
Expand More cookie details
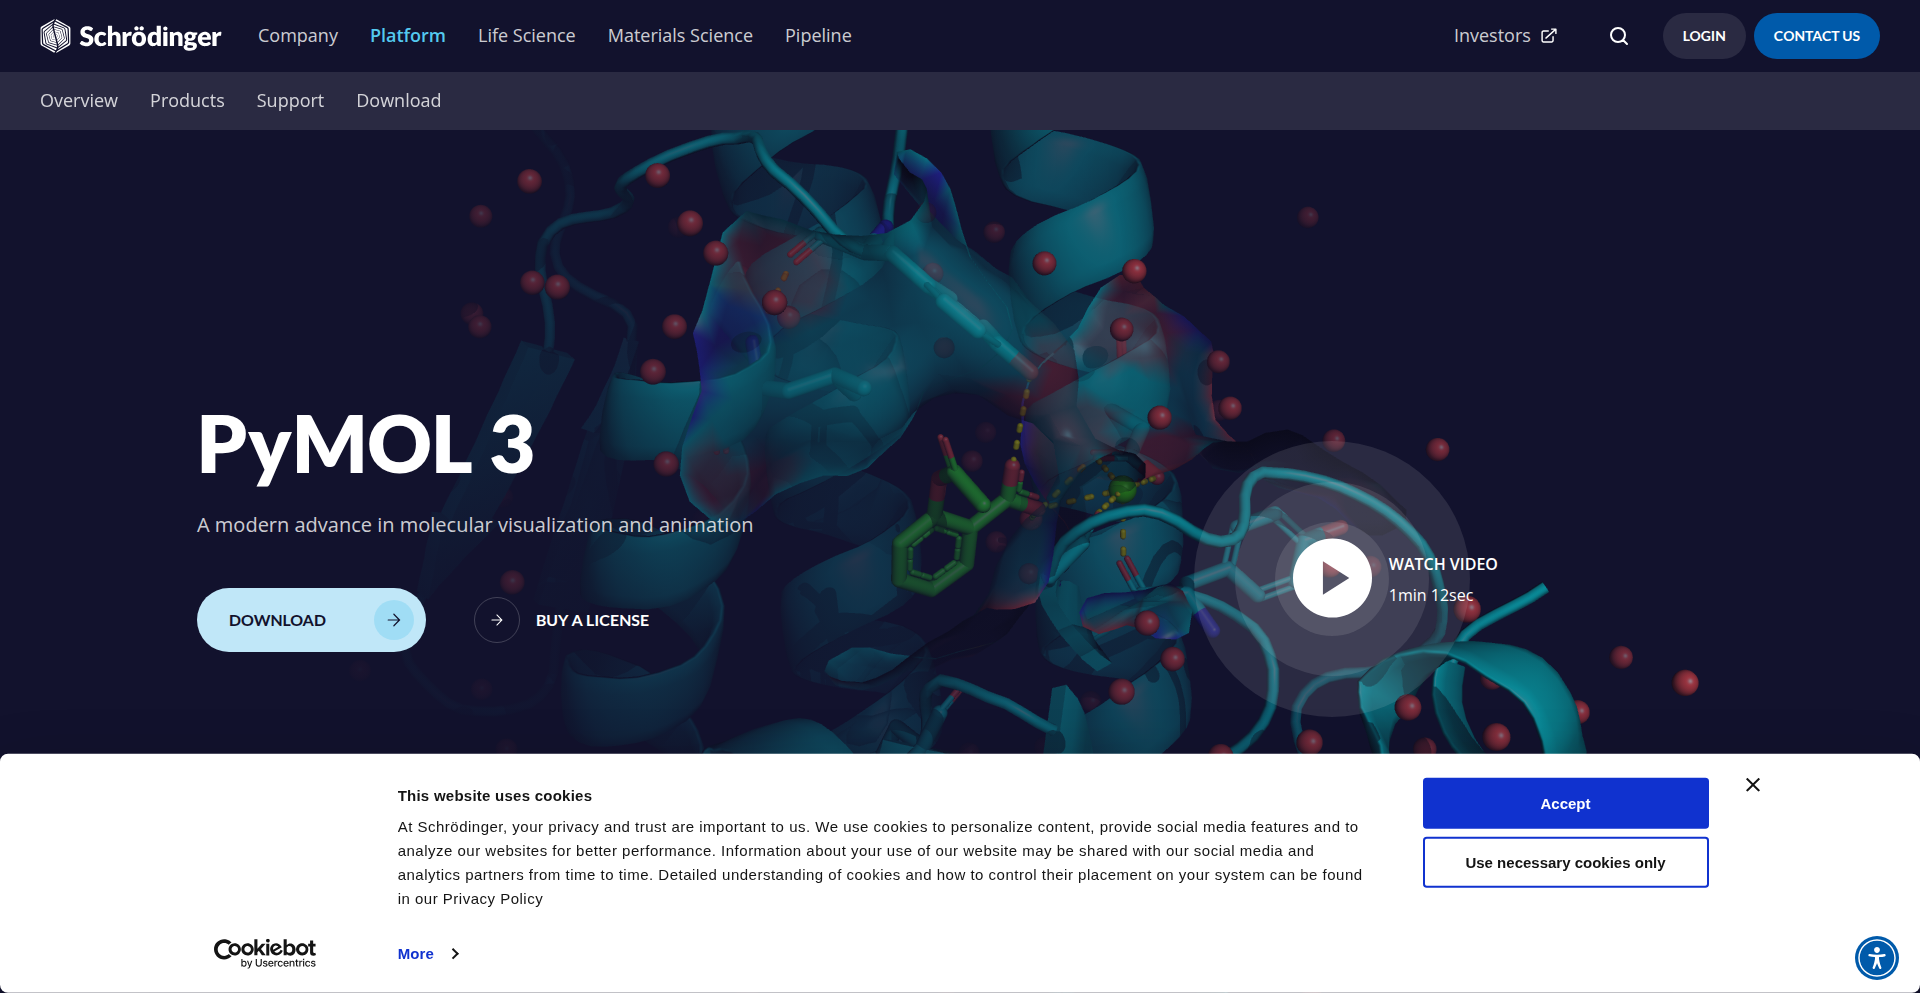(428, 954)
